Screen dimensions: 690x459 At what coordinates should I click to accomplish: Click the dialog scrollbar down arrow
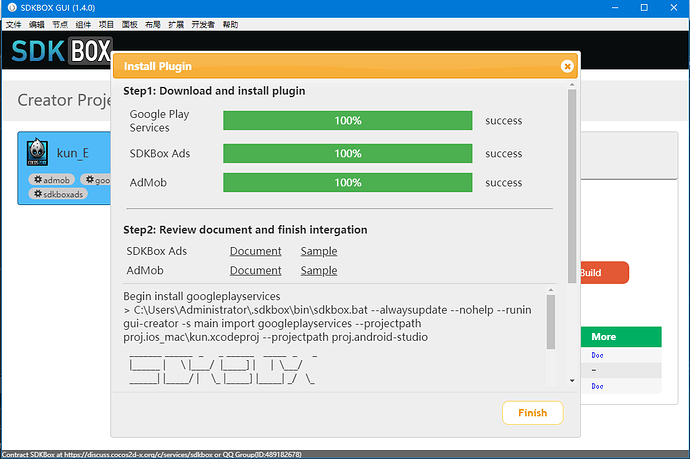[x=572, y=381]
